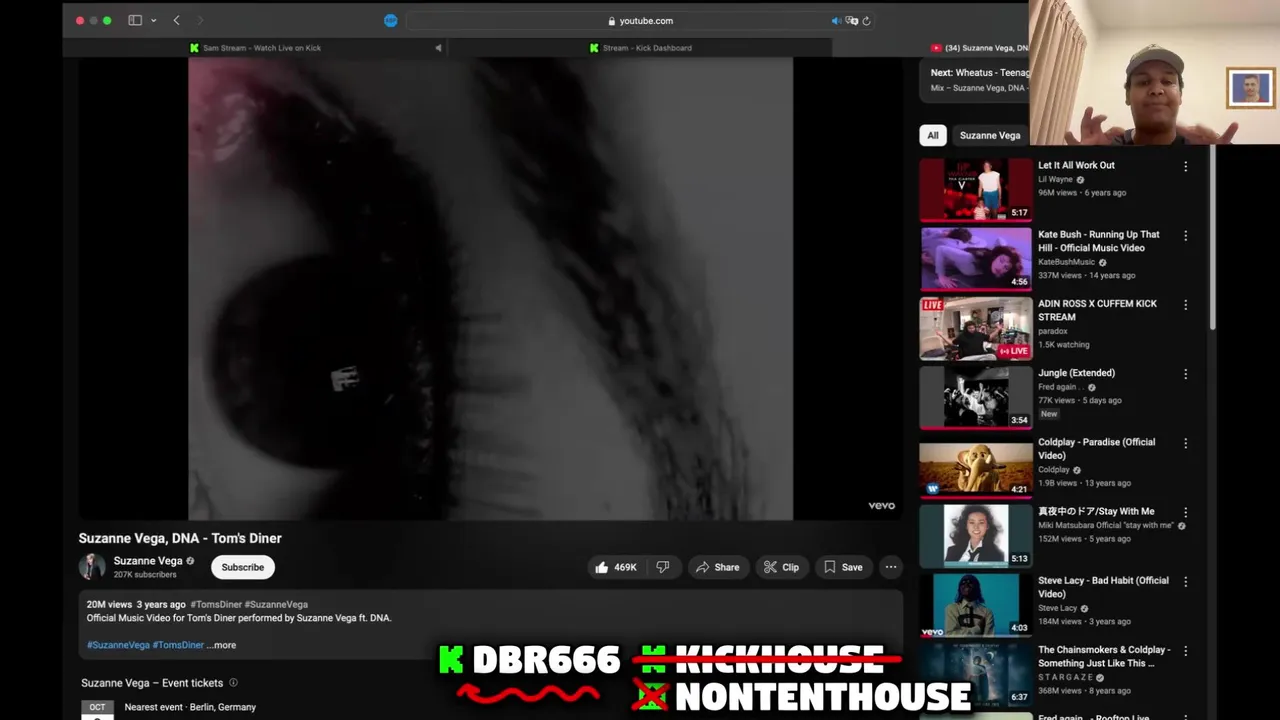Reload the page with the refresh icon

(866, 20)
